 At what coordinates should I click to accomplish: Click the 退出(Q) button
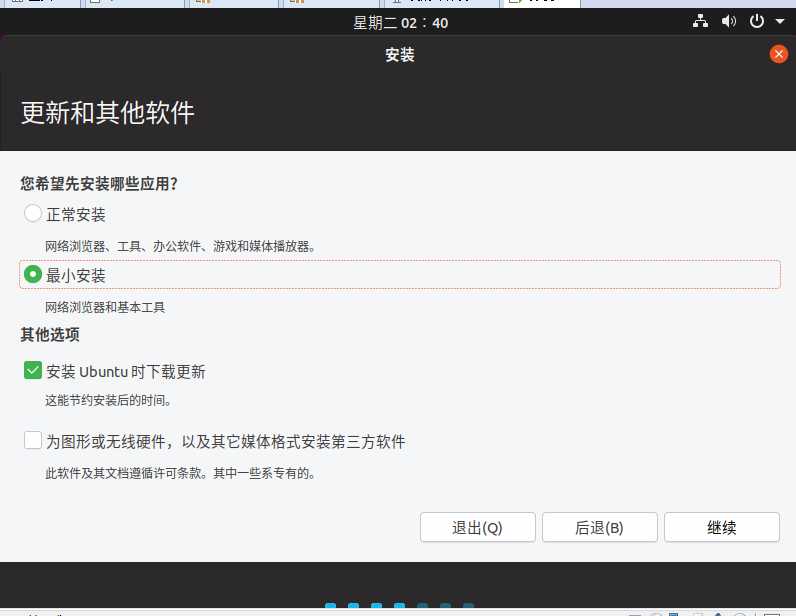(478, 528)
